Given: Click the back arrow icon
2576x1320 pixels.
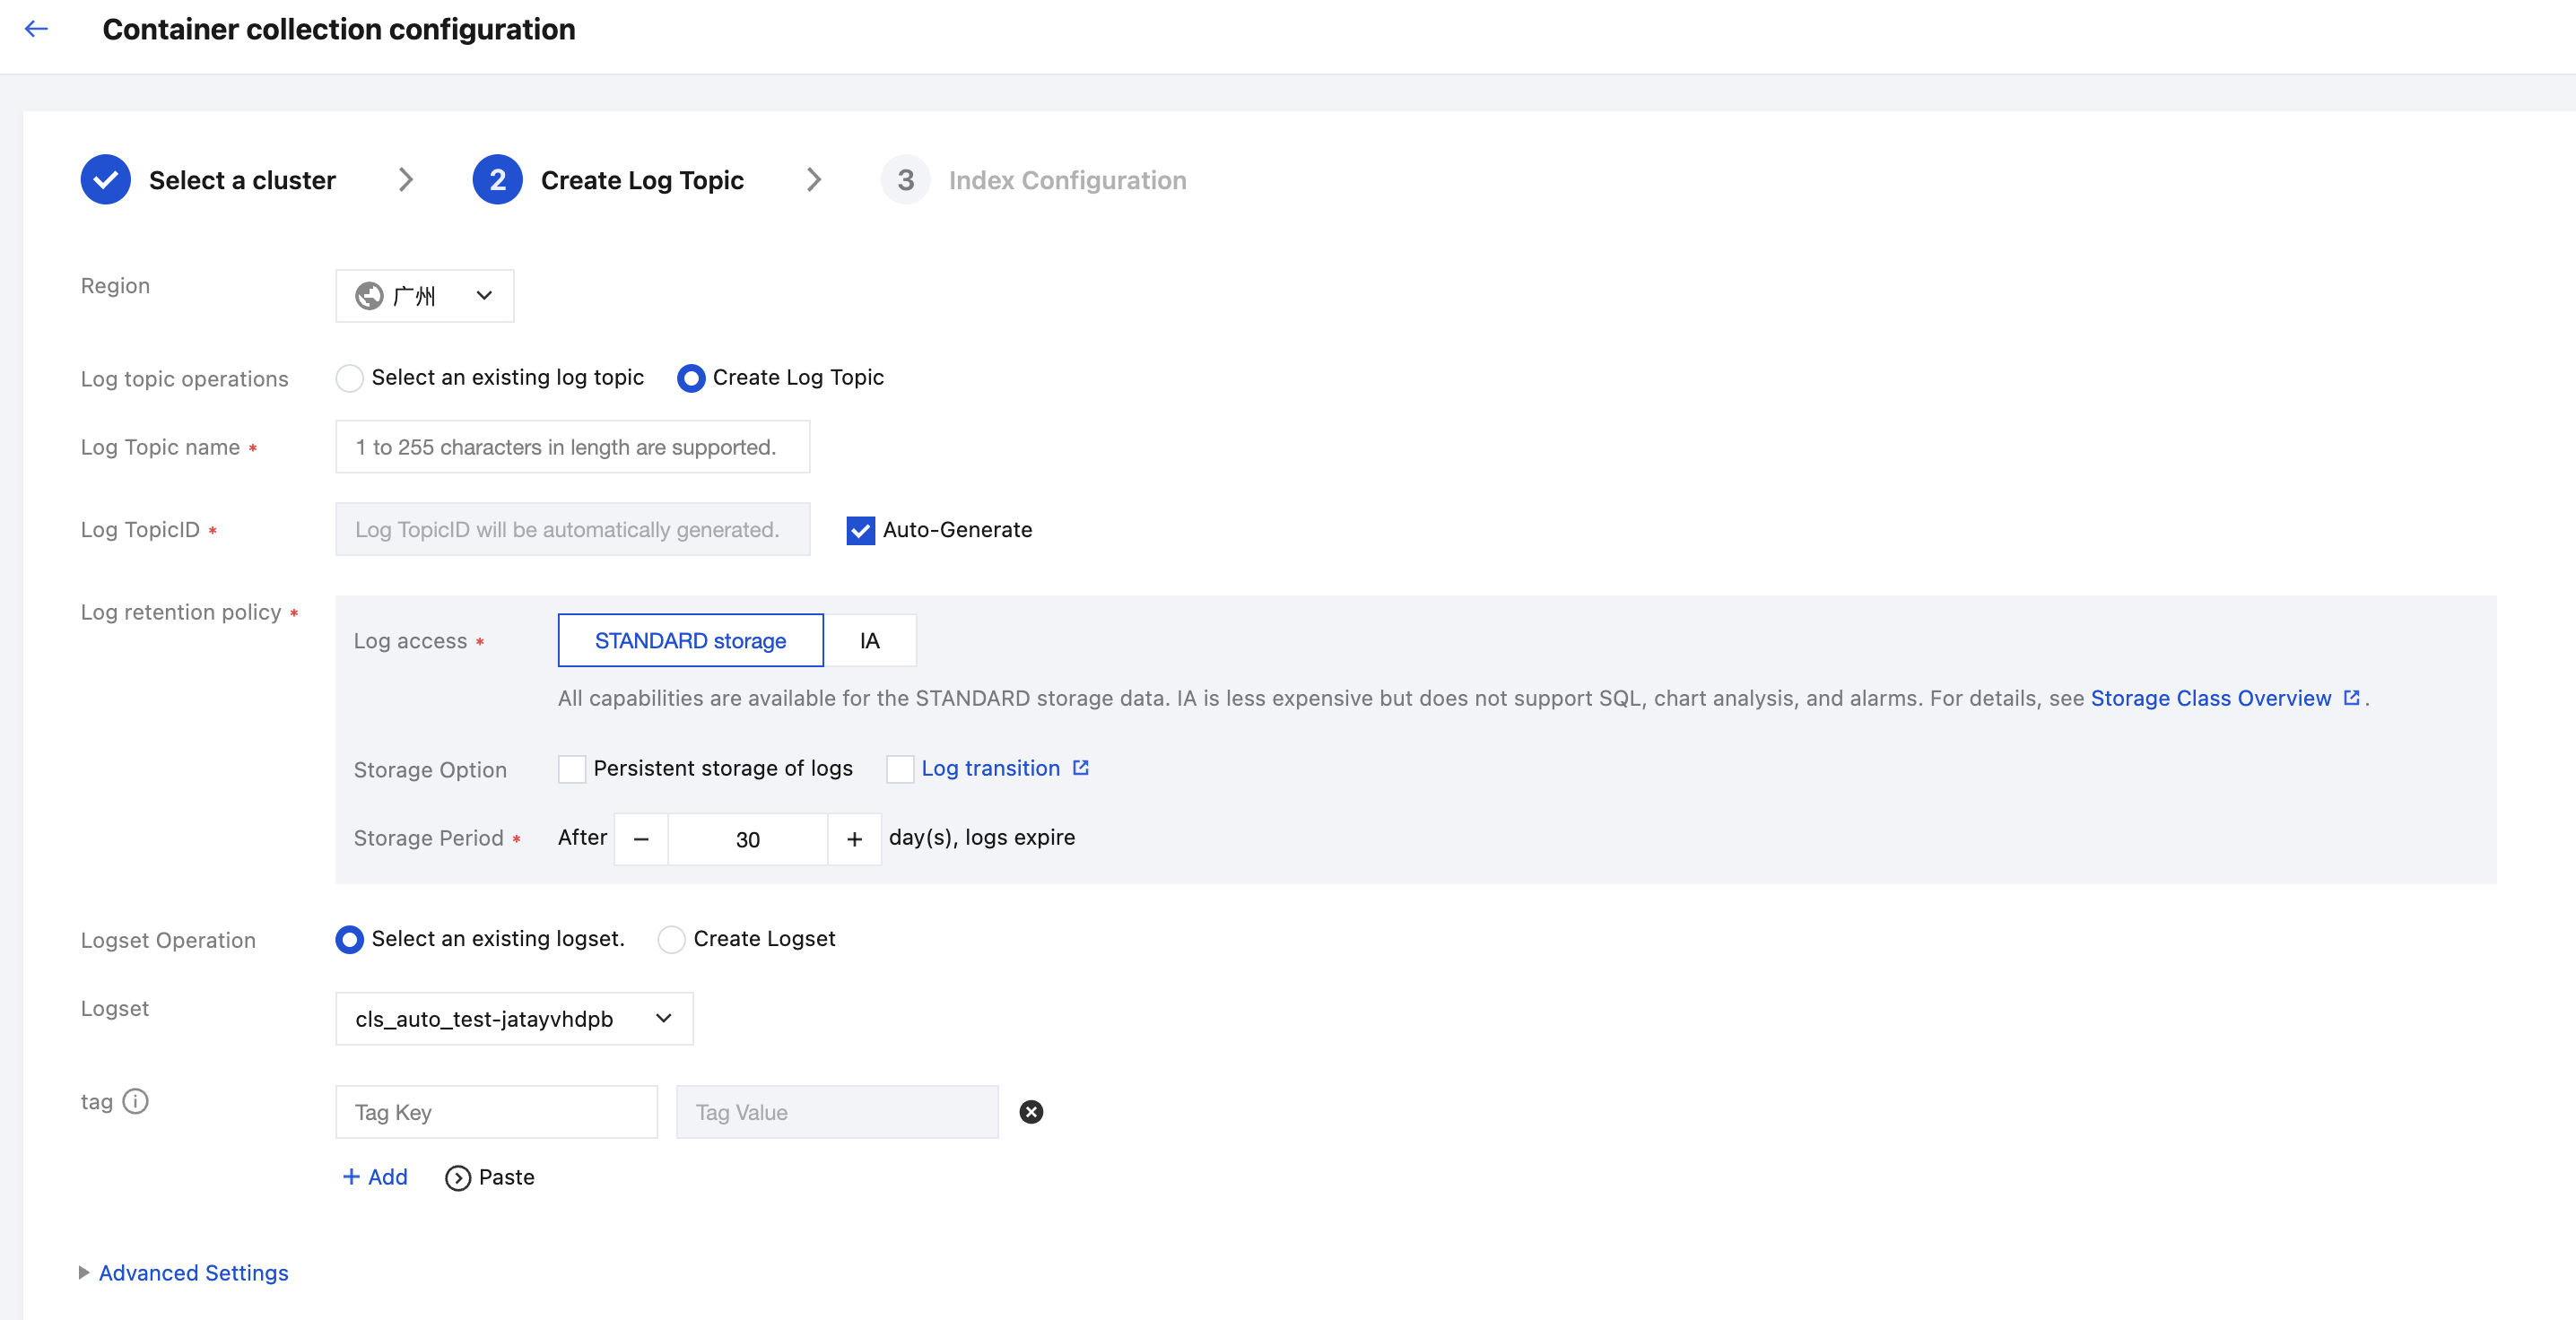Looking at the screenshot, I should [36, 29].
